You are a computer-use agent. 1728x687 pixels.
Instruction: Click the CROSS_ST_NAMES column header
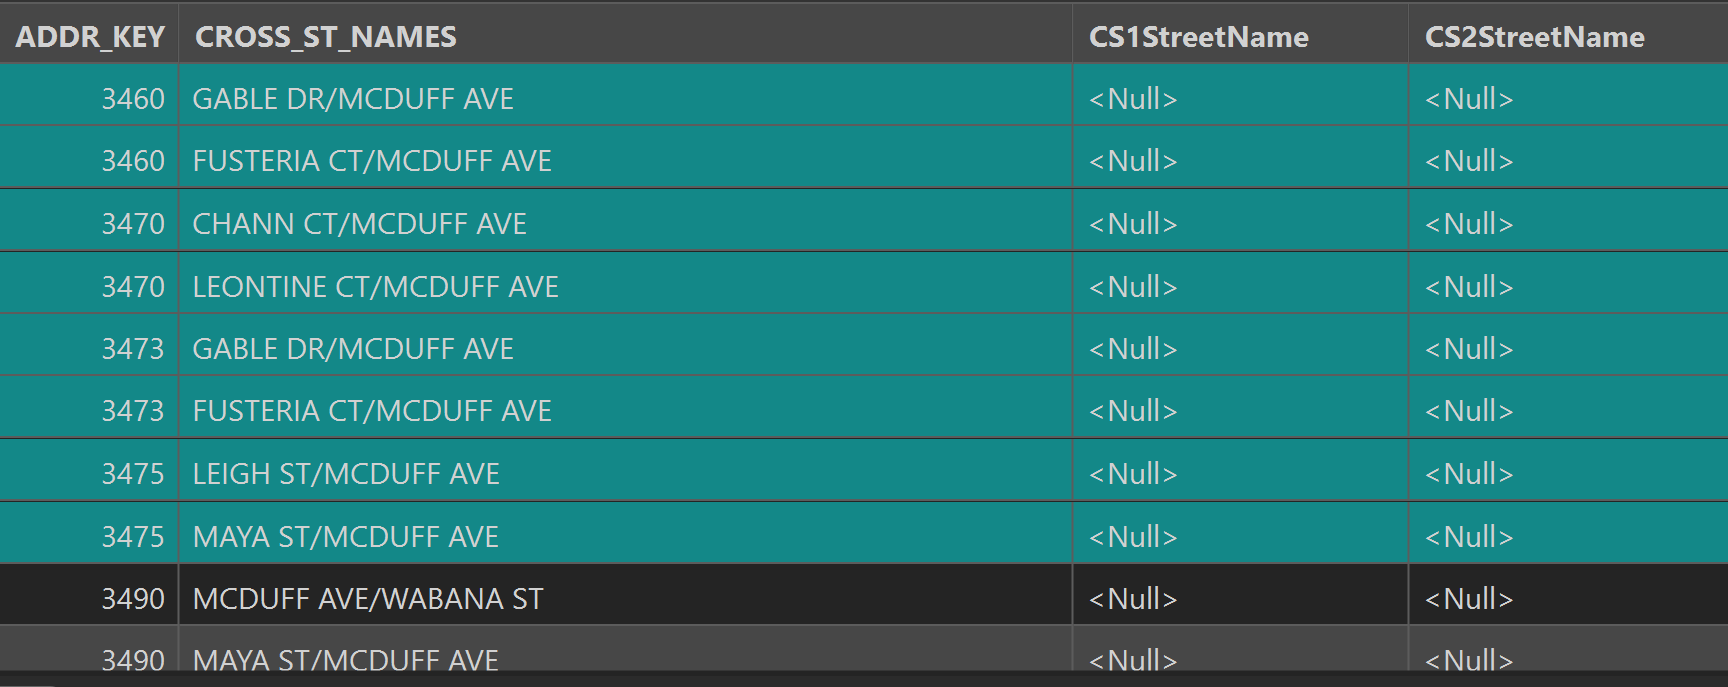point(325,37)
